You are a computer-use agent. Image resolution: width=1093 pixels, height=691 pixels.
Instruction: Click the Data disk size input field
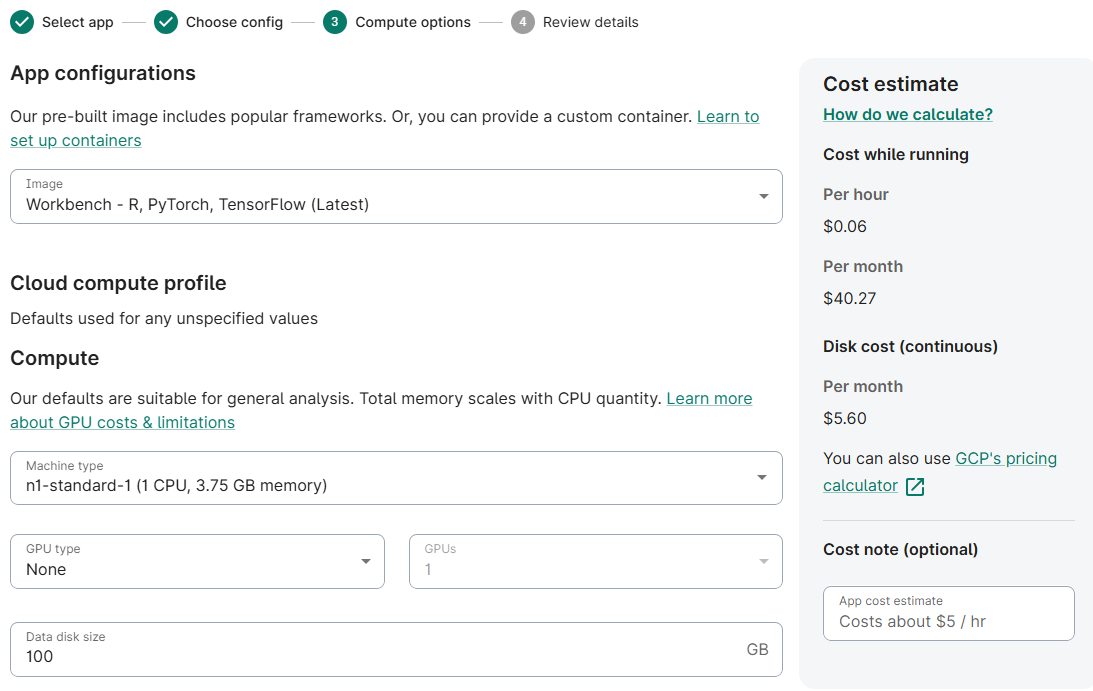(x=396, y=649)
